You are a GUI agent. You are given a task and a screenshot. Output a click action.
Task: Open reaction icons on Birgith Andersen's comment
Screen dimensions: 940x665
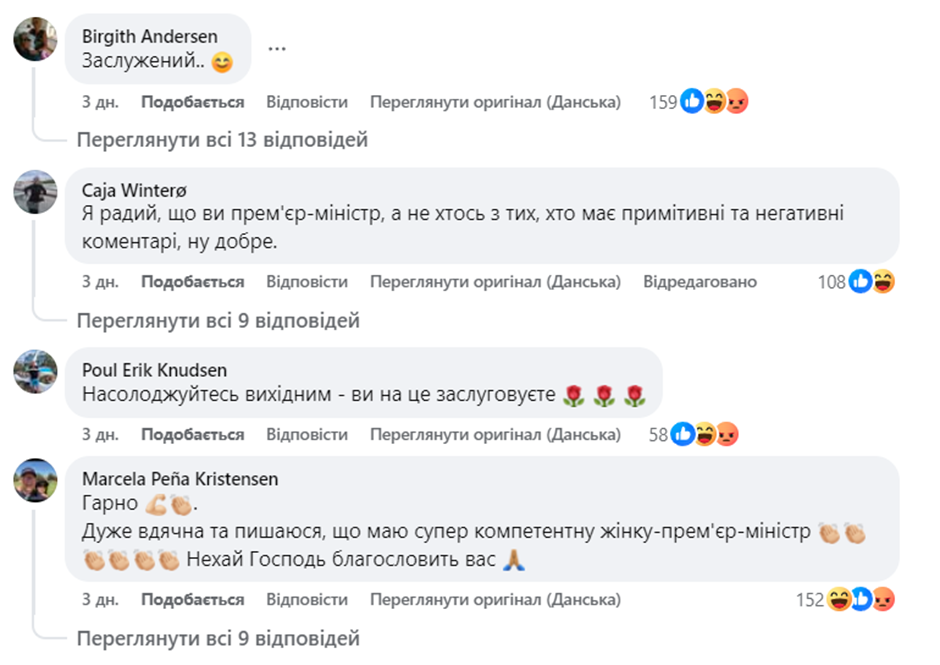click(714, 102)
